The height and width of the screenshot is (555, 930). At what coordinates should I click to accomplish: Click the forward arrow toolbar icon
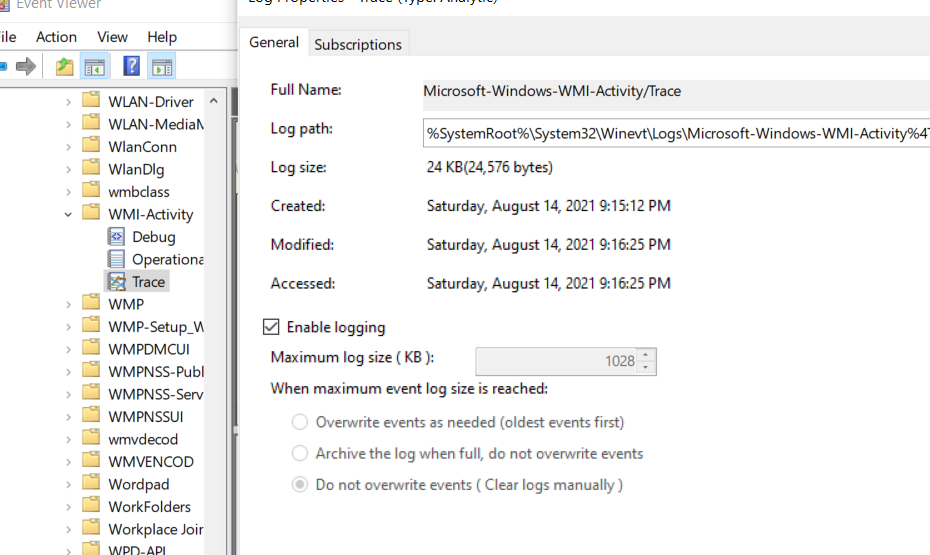pyautogui.click(x=26, y=66)
